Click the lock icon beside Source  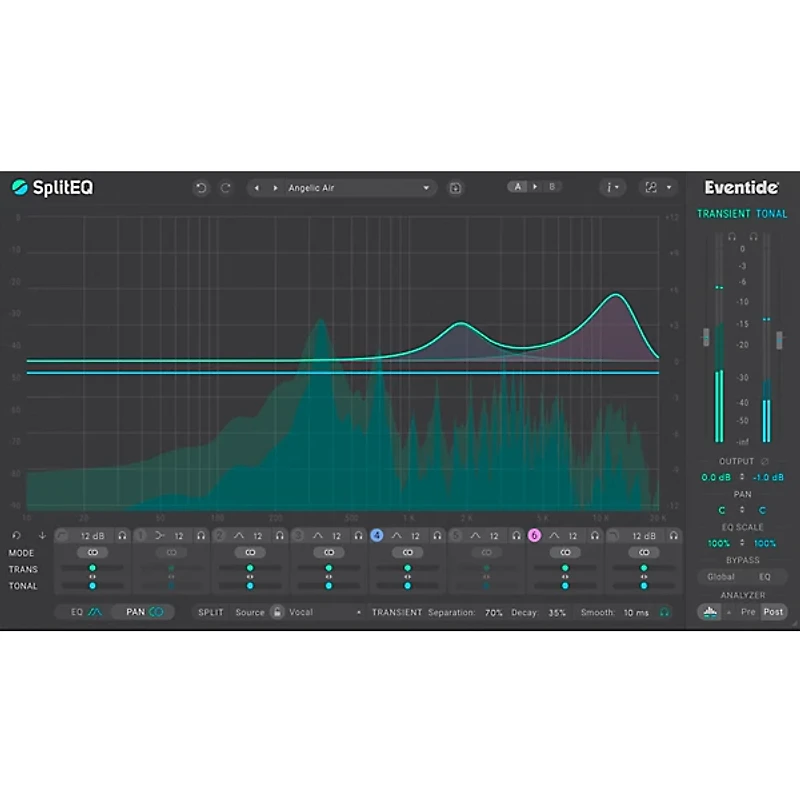278,611
